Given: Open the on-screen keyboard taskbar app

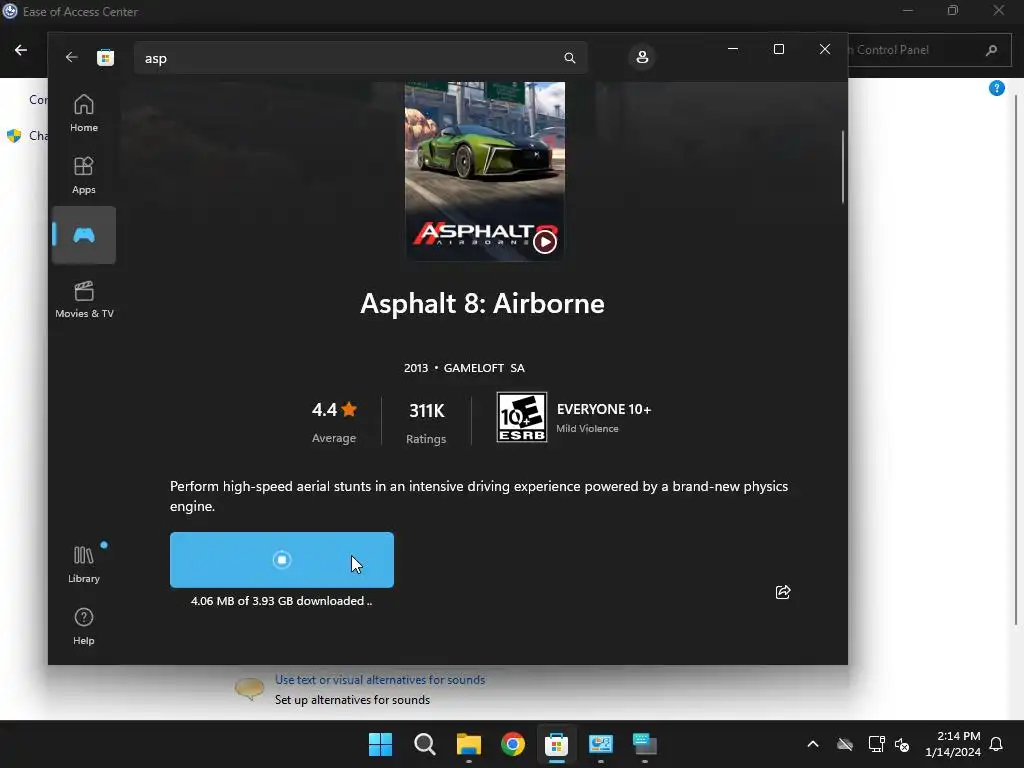Looking at the screenshot, I should (645, 744).
